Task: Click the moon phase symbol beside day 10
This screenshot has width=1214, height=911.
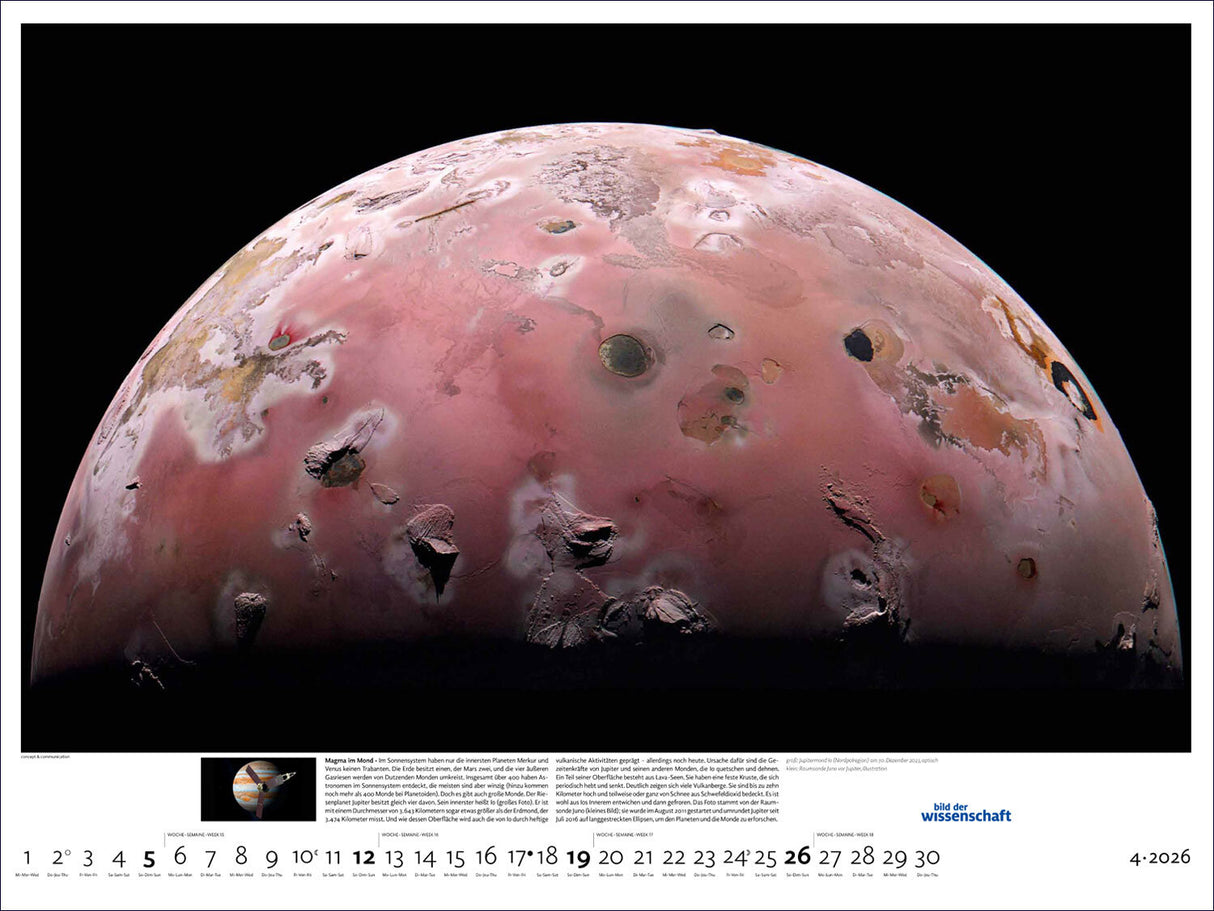Action: coord(315,852)
